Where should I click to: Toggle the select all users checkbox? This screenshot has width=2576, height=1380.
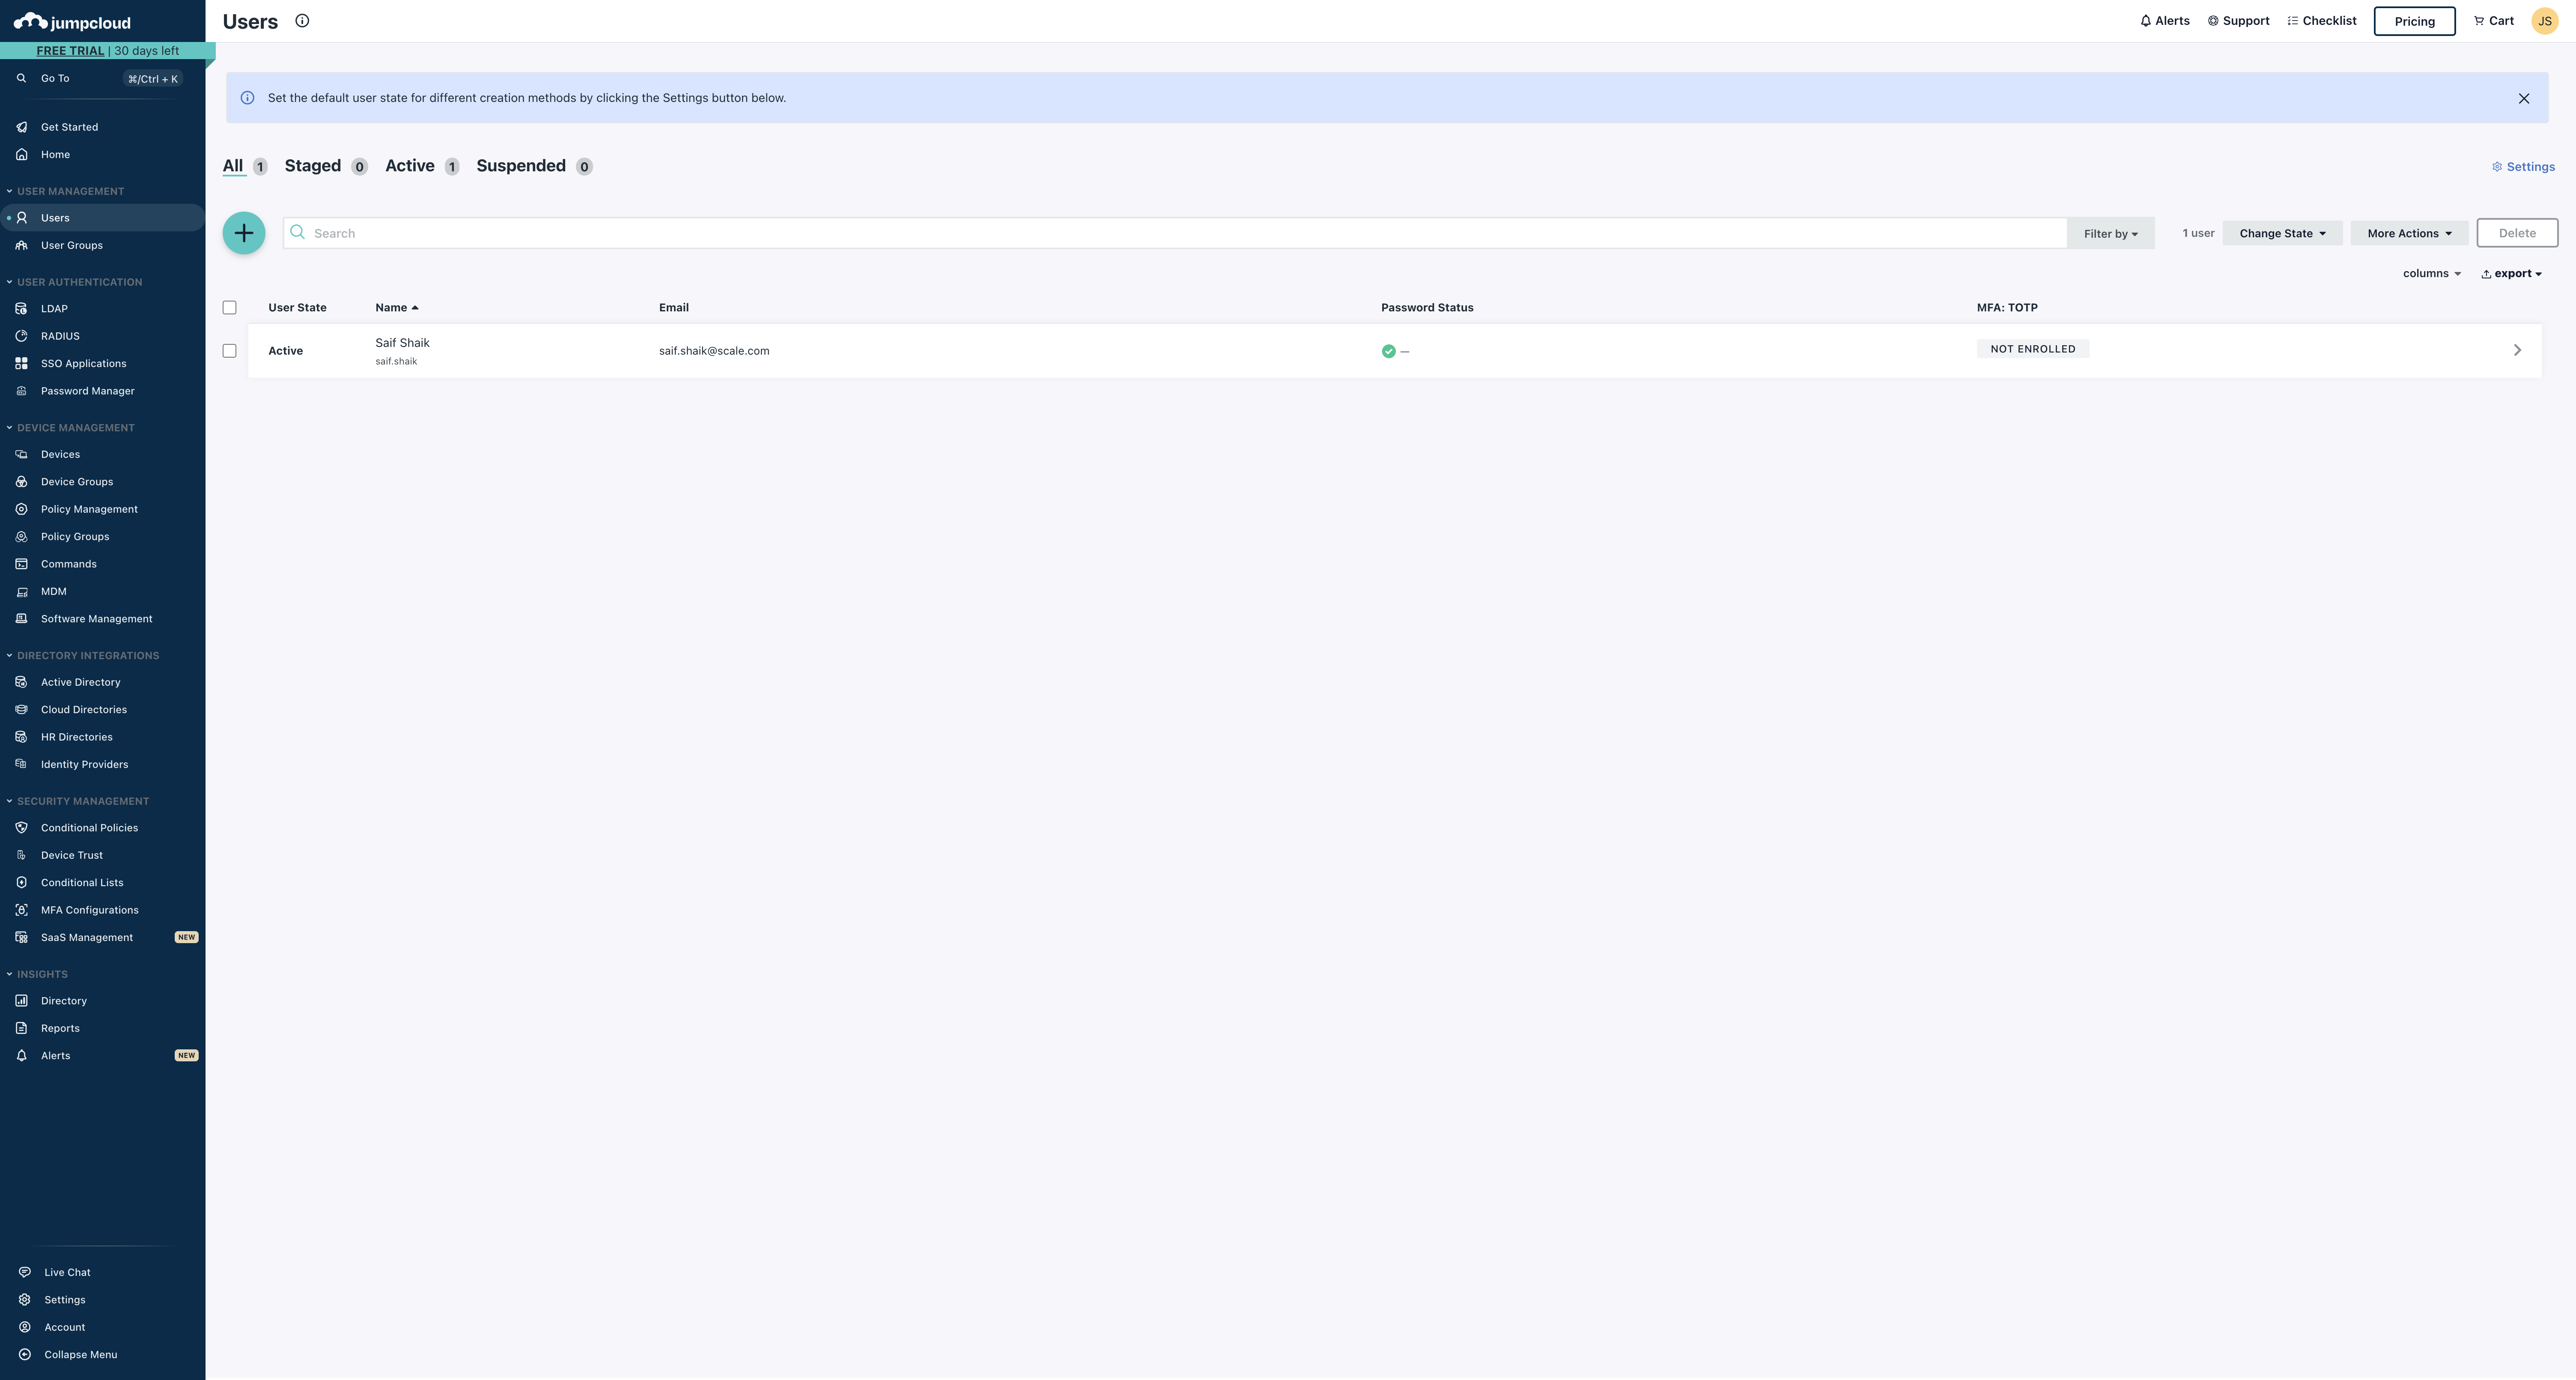(x=229, y=307)
